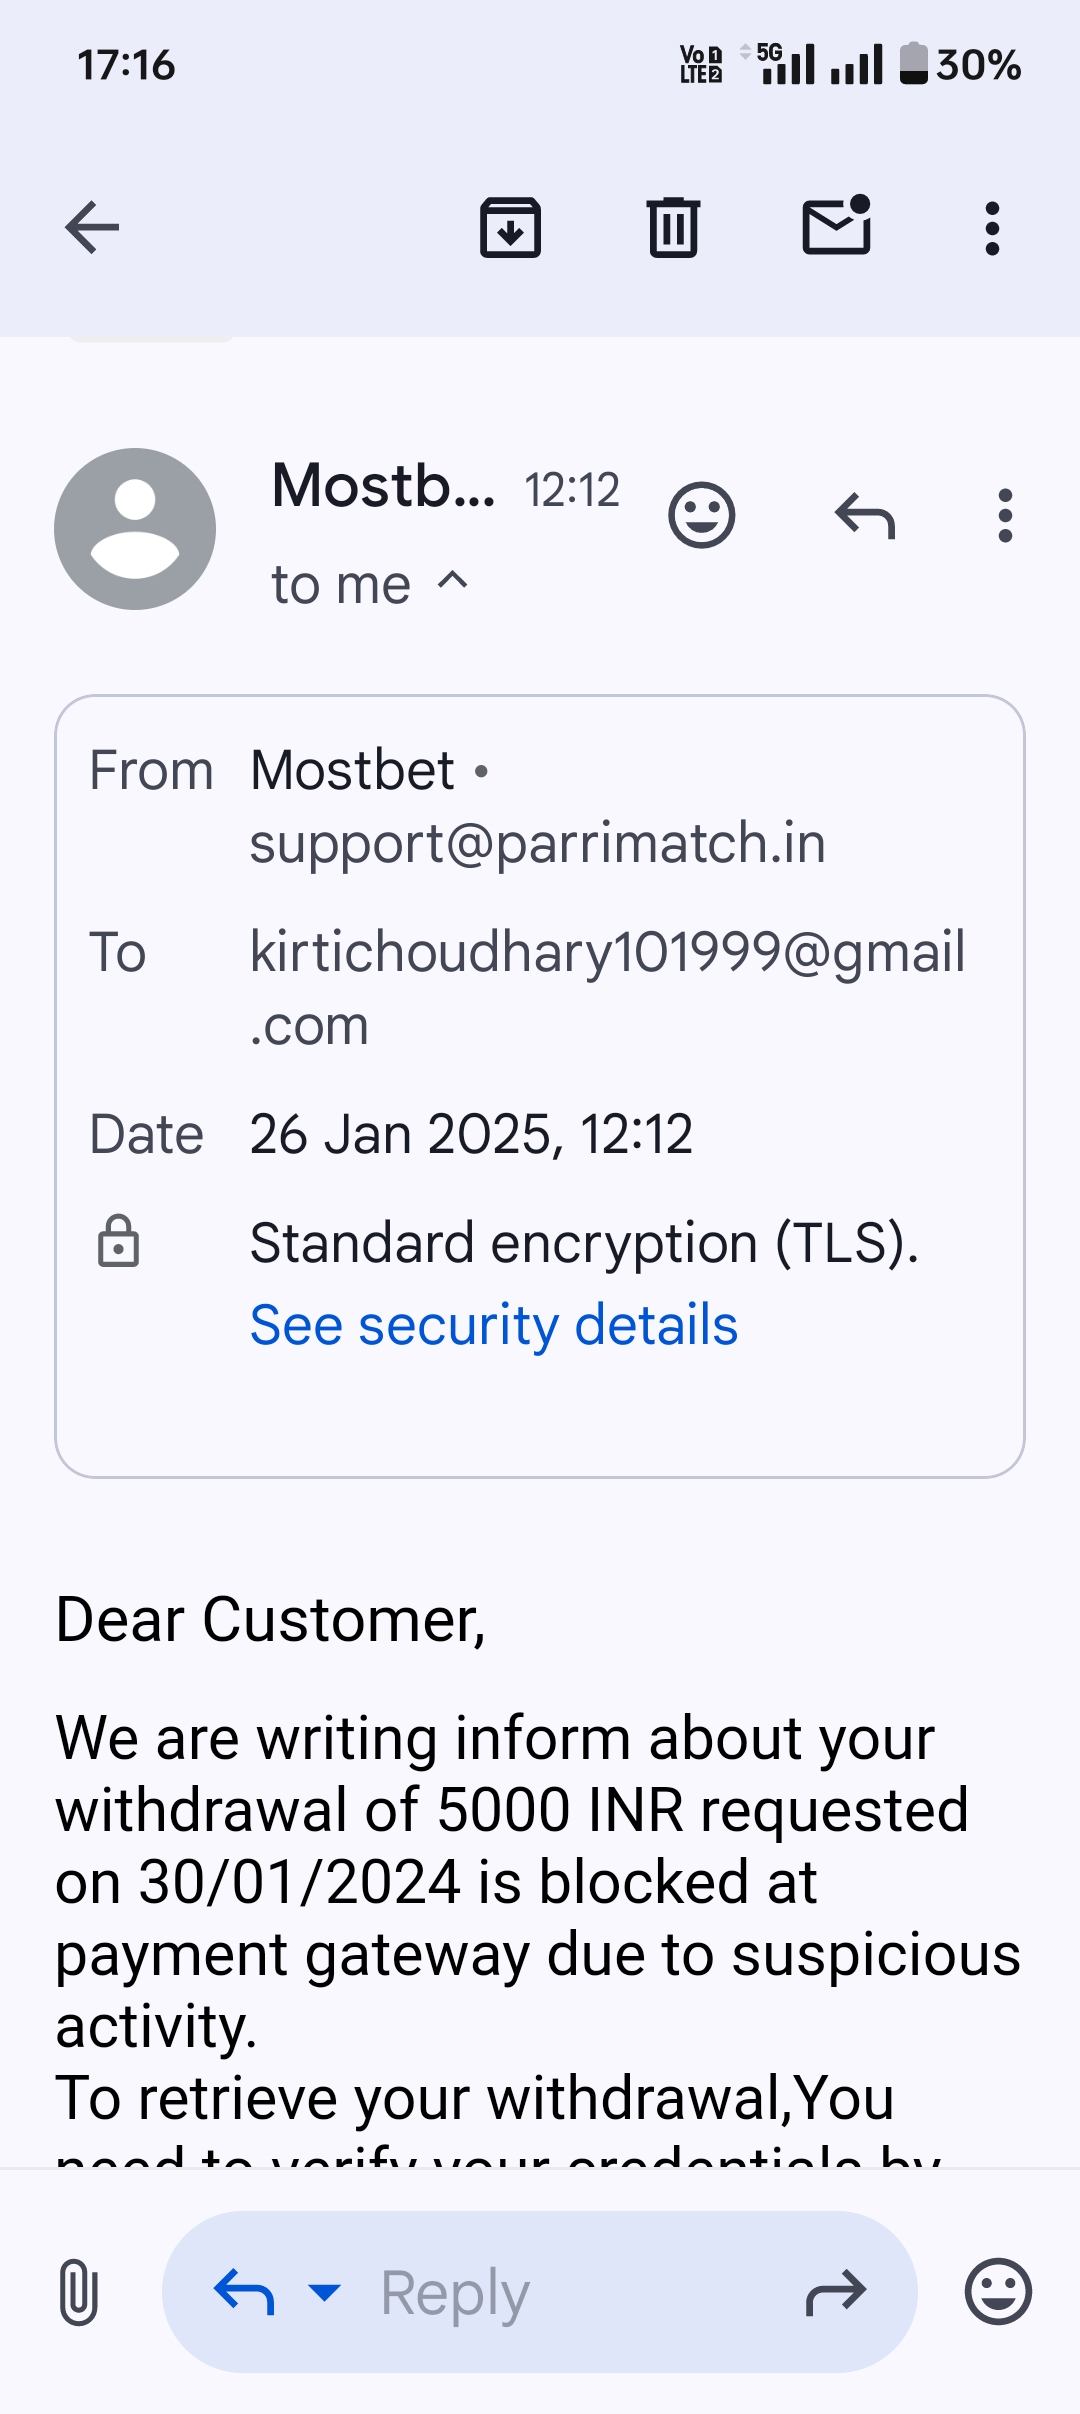Screen dimensions: 1080x2414
Task: Collapse sender details next to "to me"
Action: pyautogui.click(x=453, y=581)
